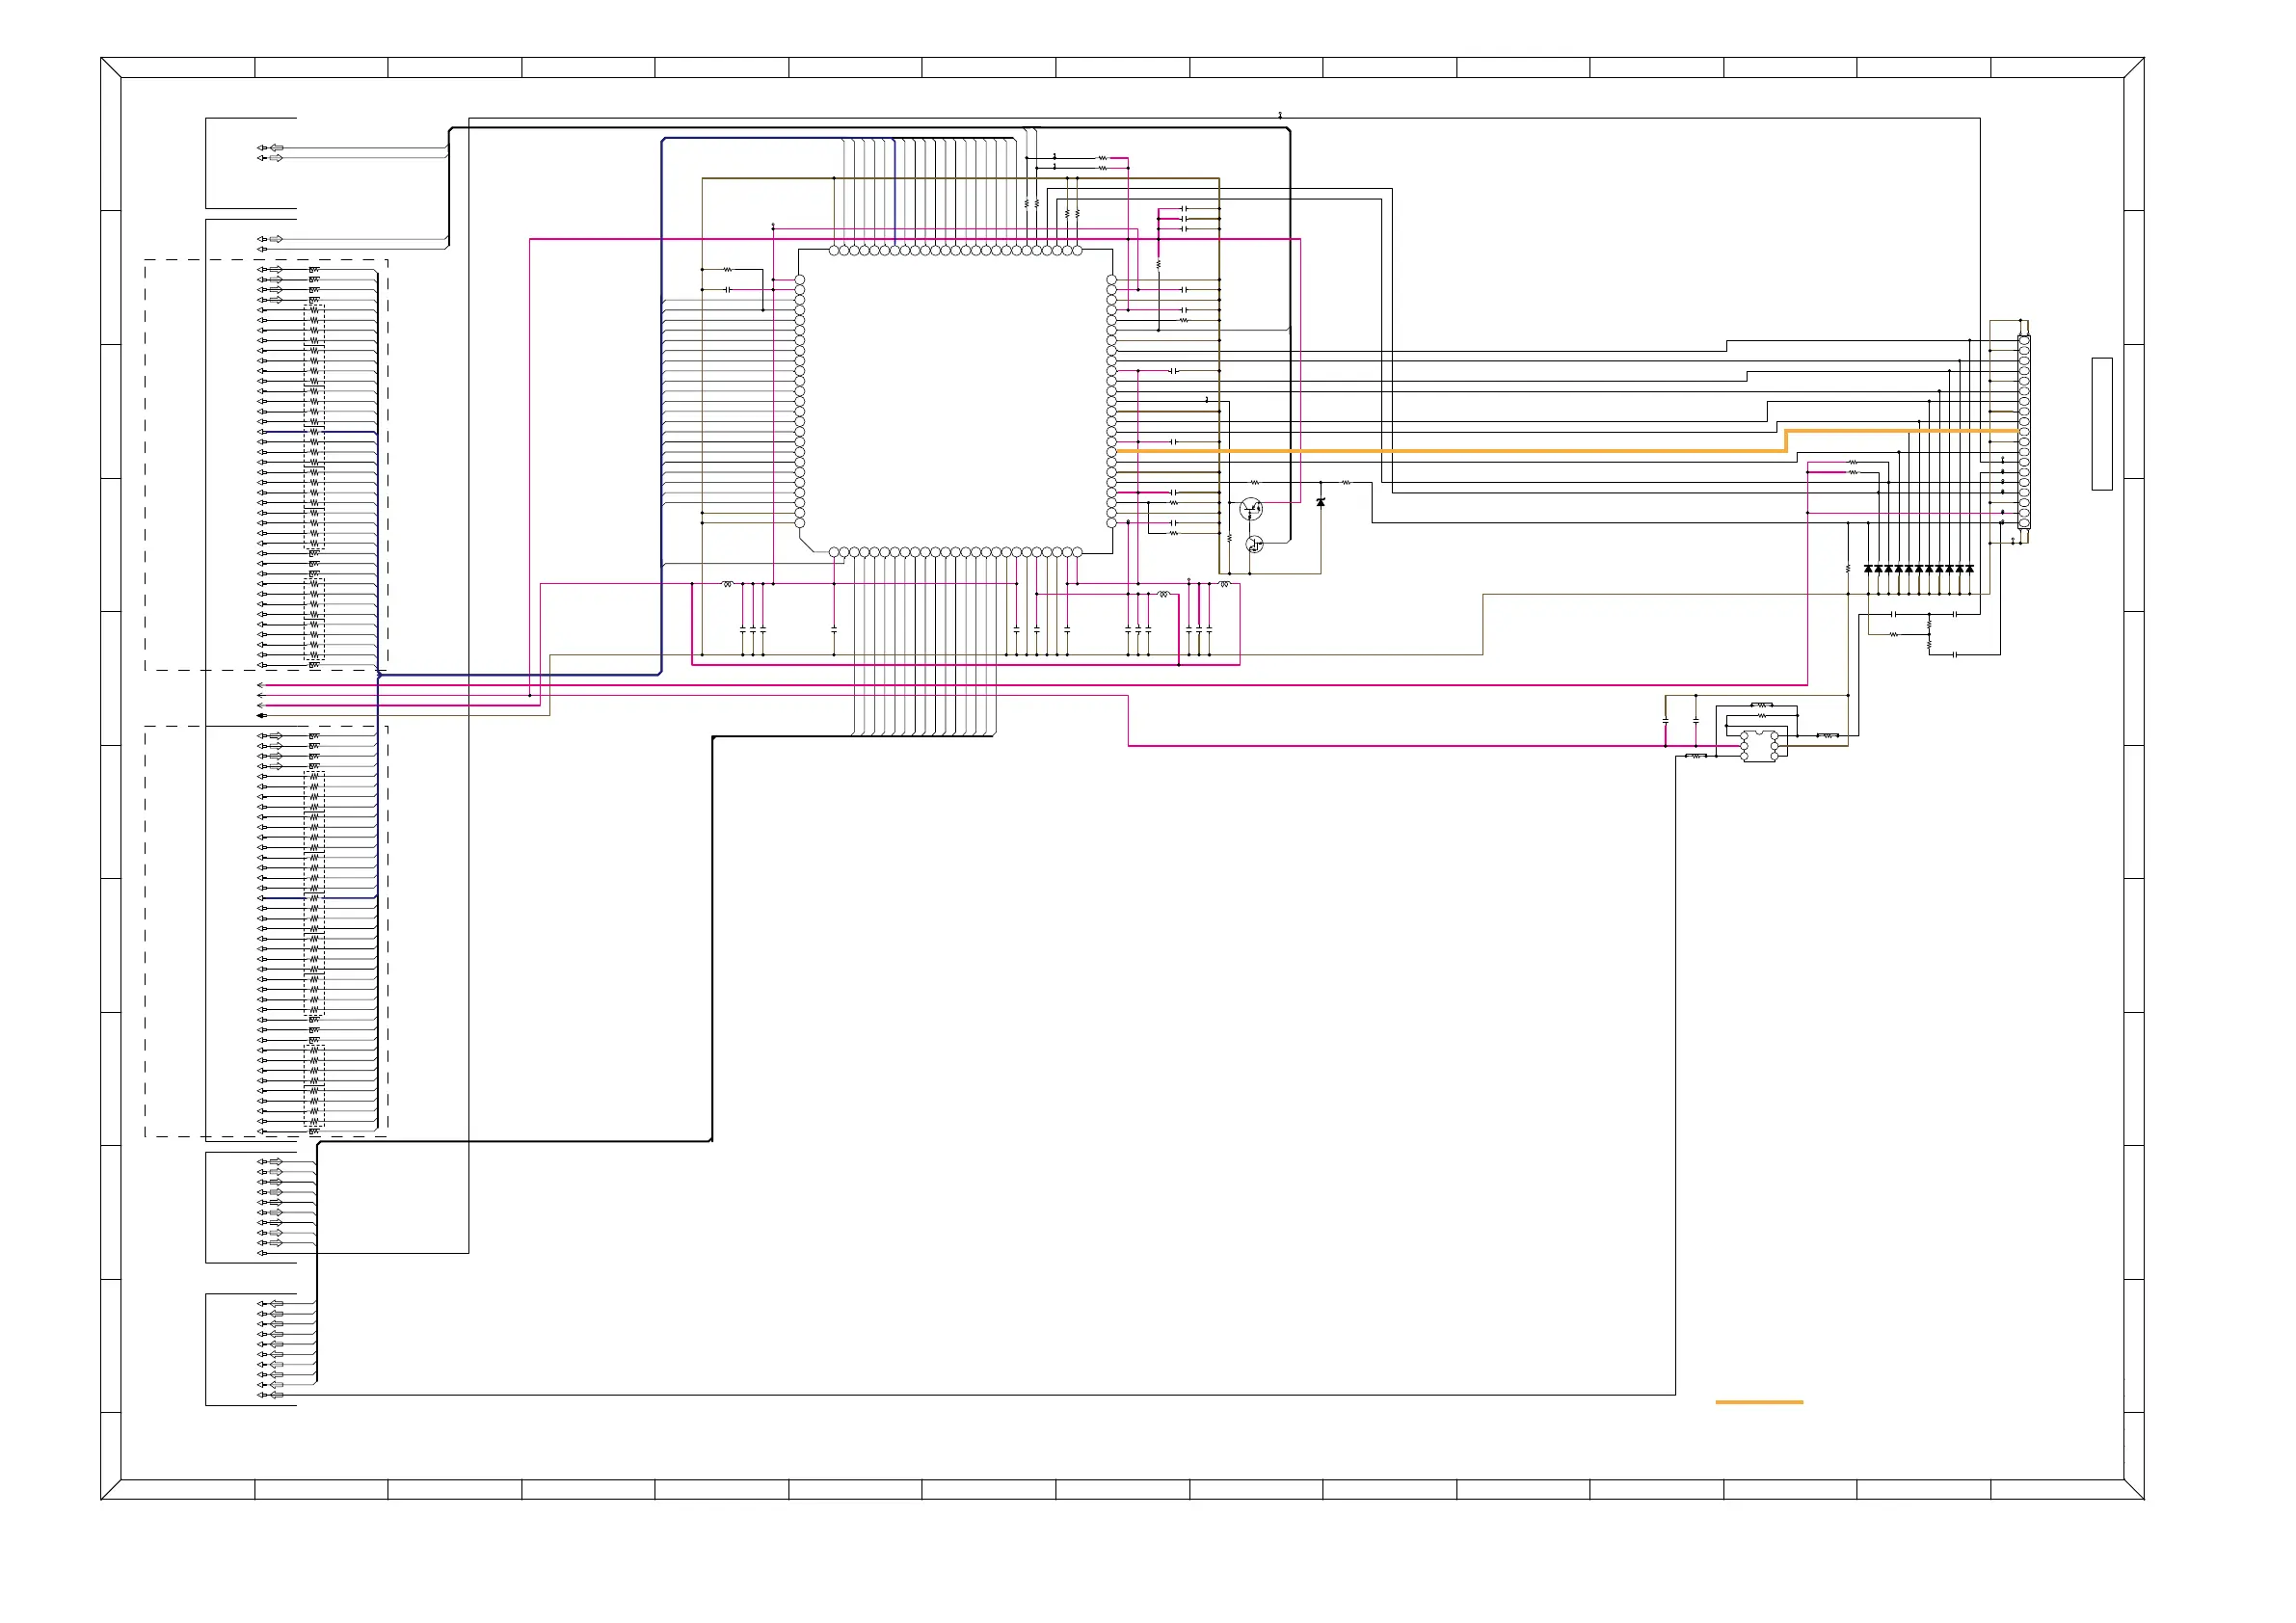The height and width of the screenshot is (1623, 2296).
Task: Click the top hollow arrow port in the top-left block
Action: coord(276,148)
